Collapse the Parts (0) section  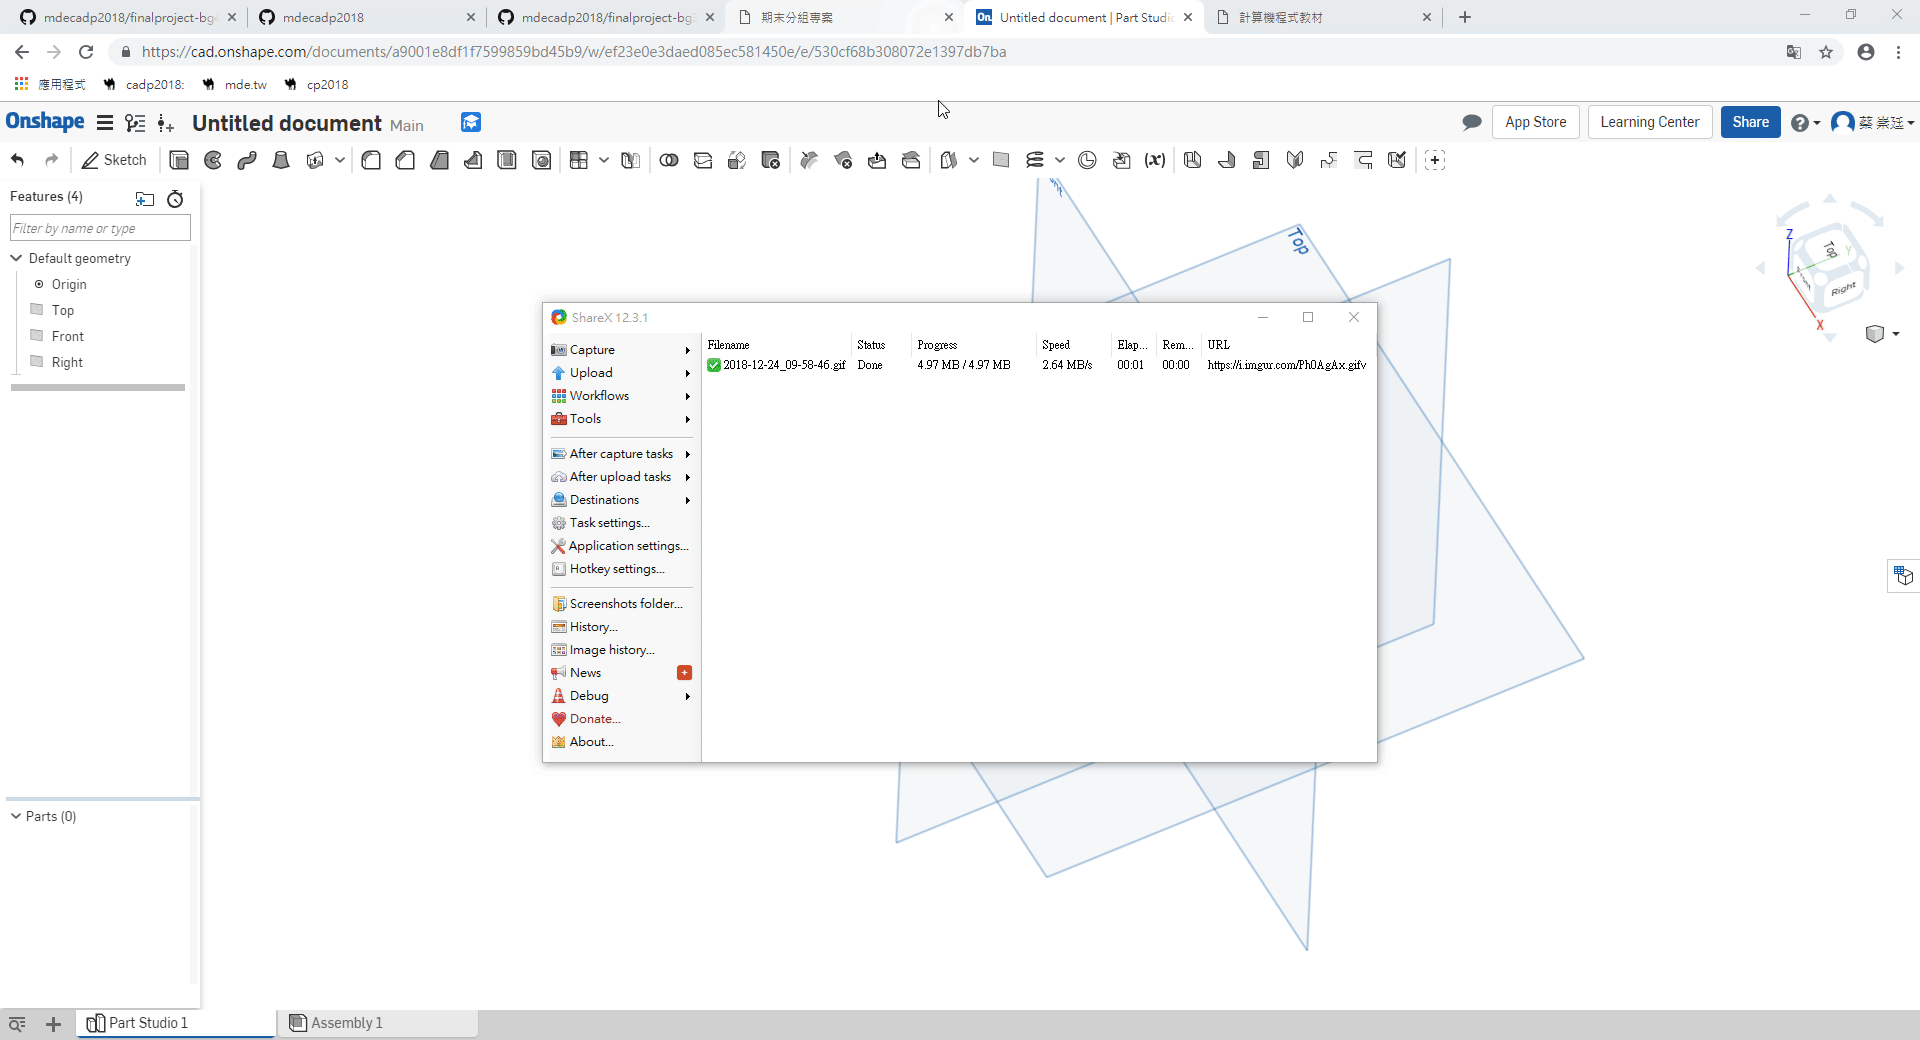tap(16, 816)
